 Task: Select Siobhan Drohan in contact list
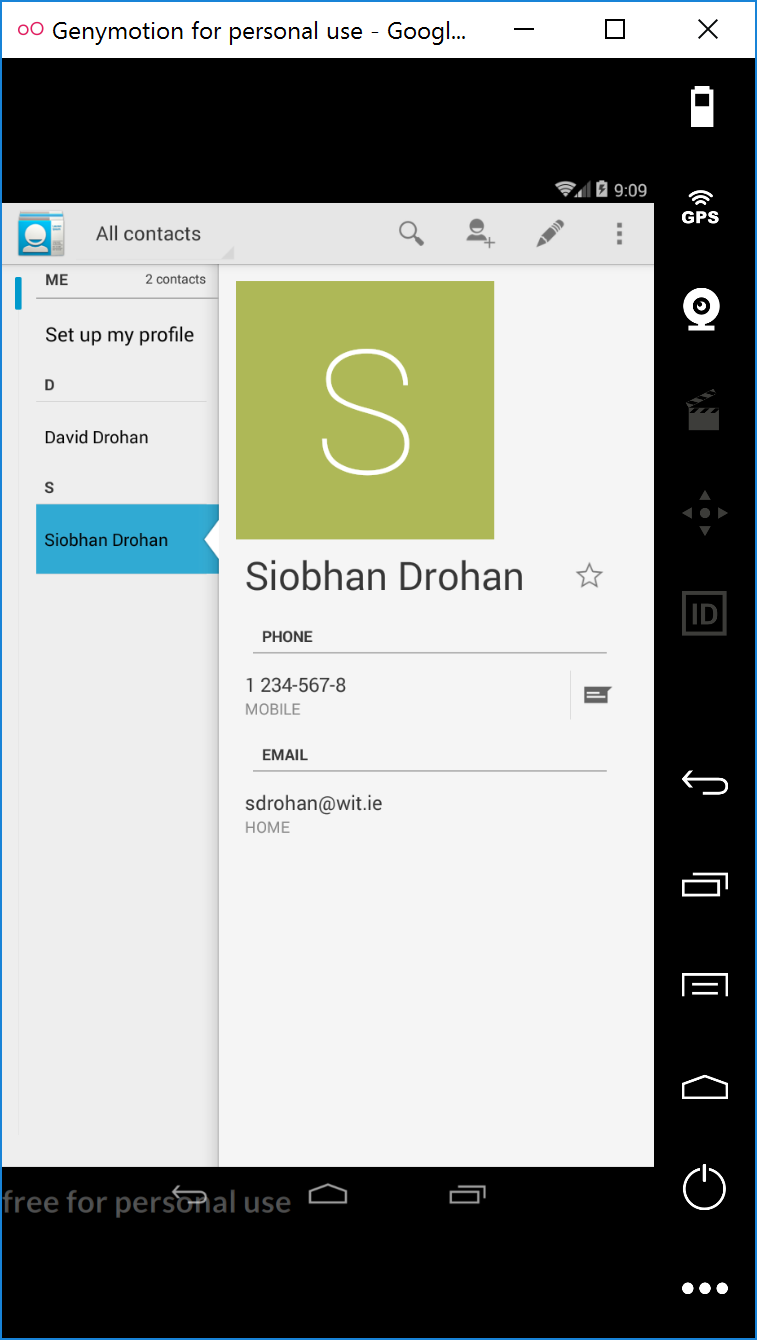[x=127, y=539]
